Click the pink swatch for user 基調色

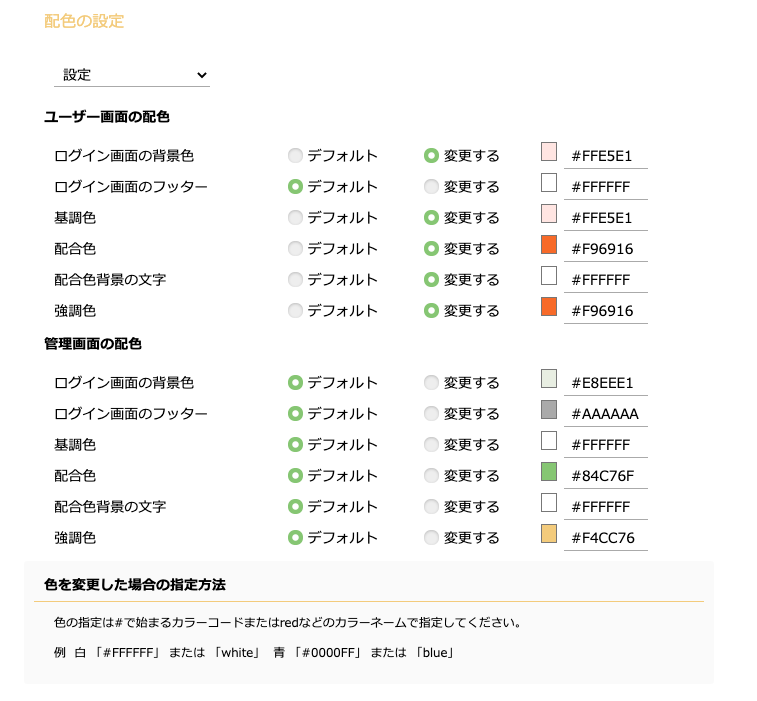549,213
